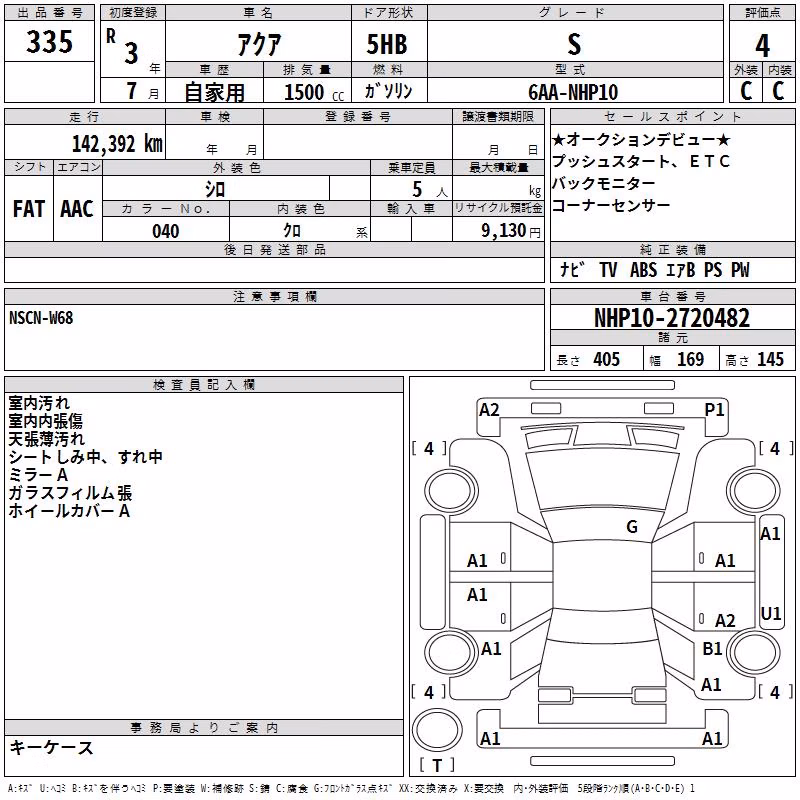
Task: Click the chassis number NHP10-2720482
Action: click(x=672, y=318)
